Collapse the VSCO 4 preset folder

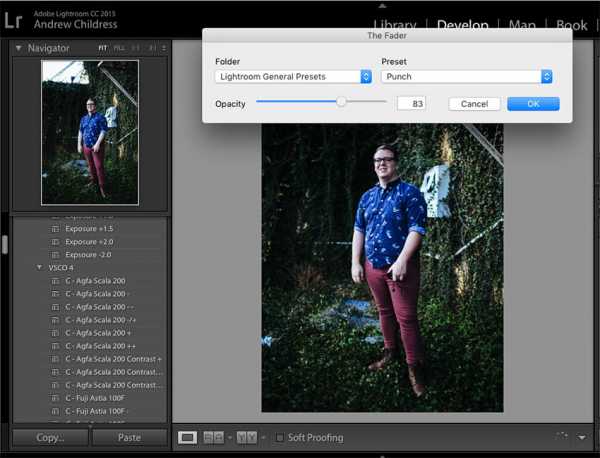[39, 268]
